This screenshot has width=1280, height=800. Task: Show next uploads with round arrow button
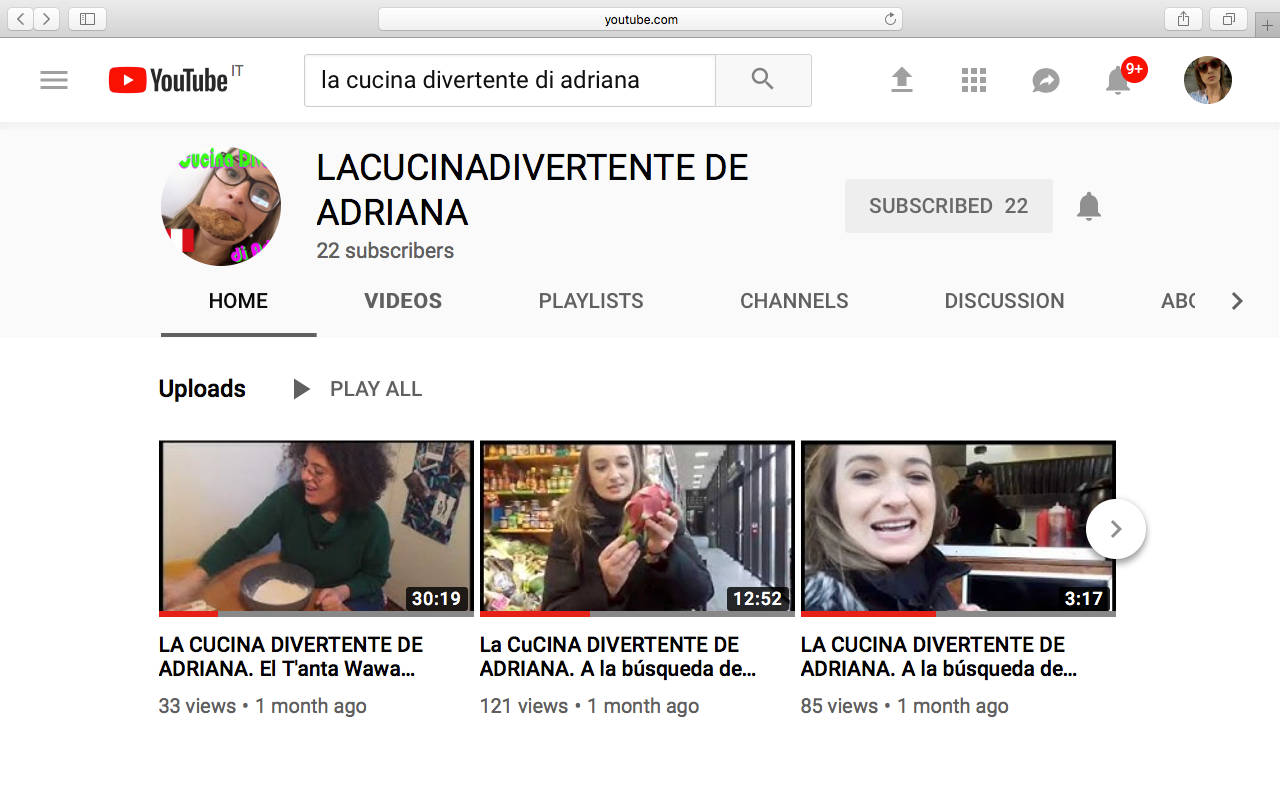coord(1115,529)
